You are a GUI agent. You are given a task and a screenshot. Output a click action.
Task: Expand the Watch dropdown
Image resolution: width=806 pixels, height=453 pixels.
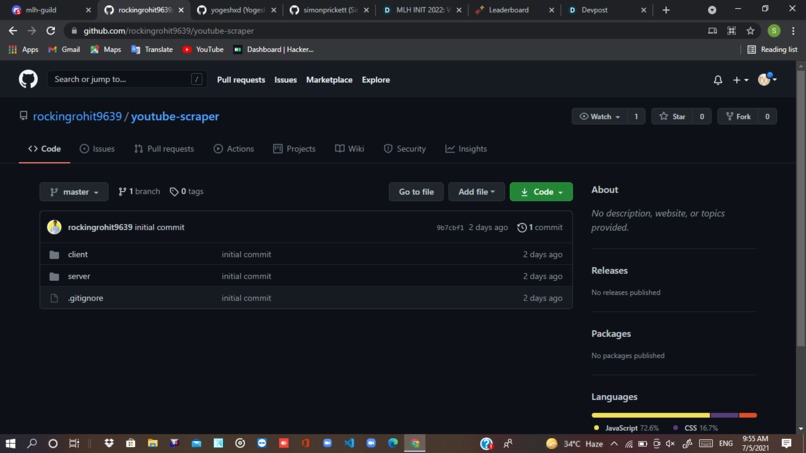point(599,116)
